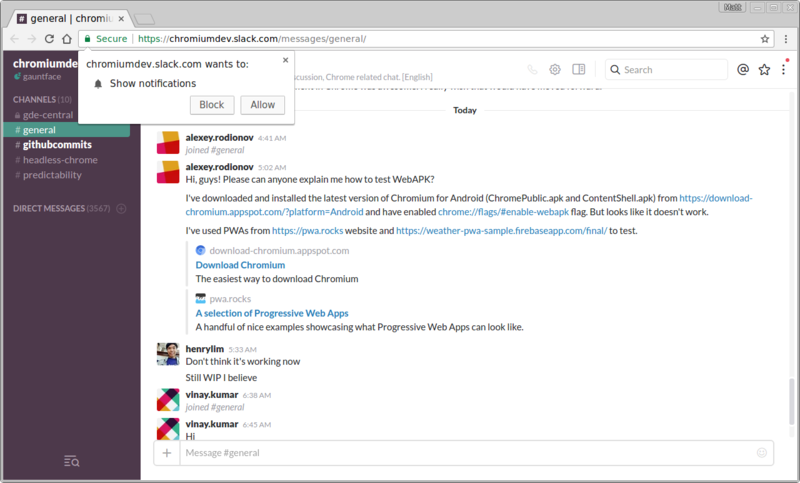Close the general browser tab
The image size is (800, 483).
tap(121, 19)
